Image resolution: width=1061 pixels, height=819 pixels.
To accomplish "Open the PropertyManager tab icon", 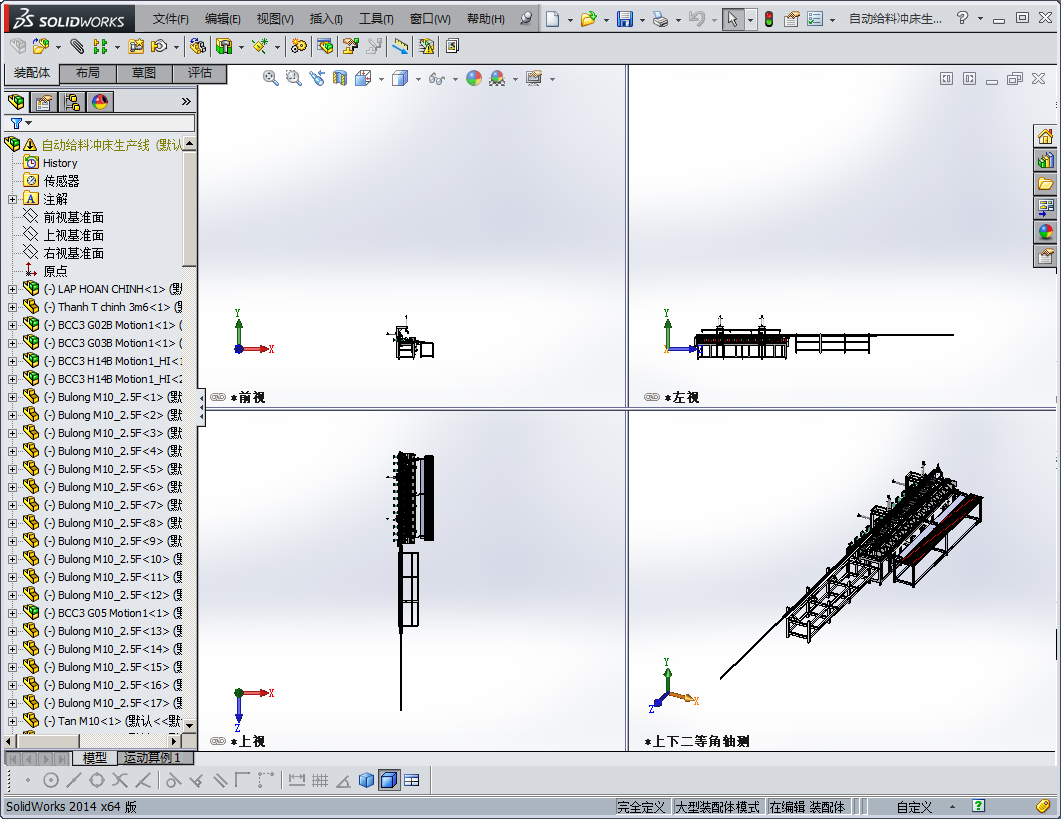I will pyautogui.click(x=44, y=102).
